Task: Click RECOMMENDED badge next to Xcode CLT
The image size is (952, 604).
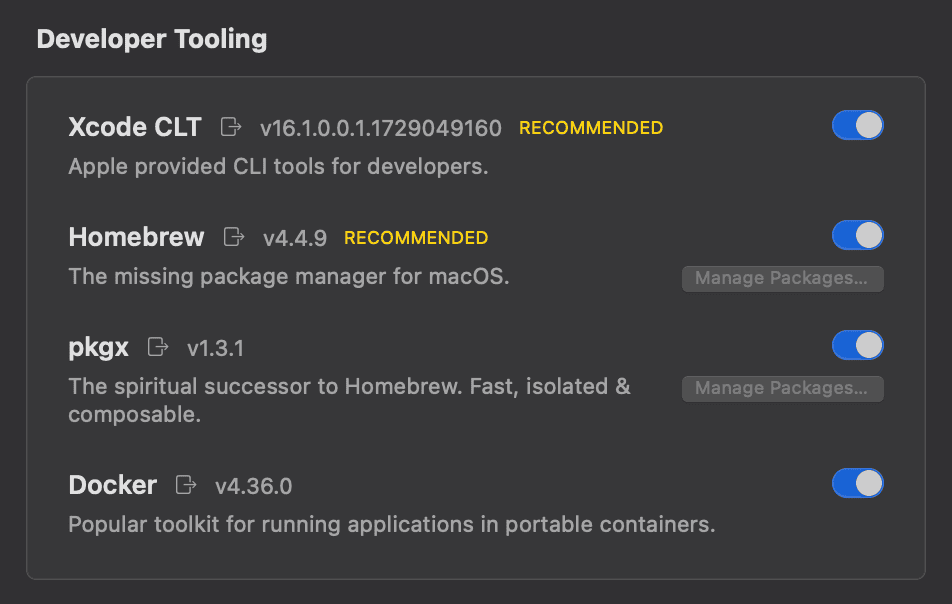Action: (590, 128)
